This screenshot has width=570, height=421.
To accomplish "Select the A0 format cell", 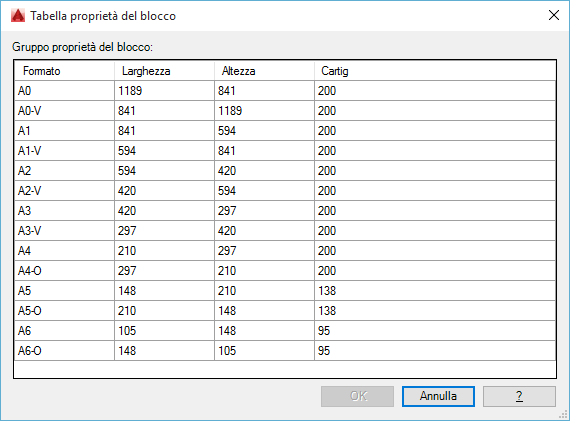I will (64, 91).
